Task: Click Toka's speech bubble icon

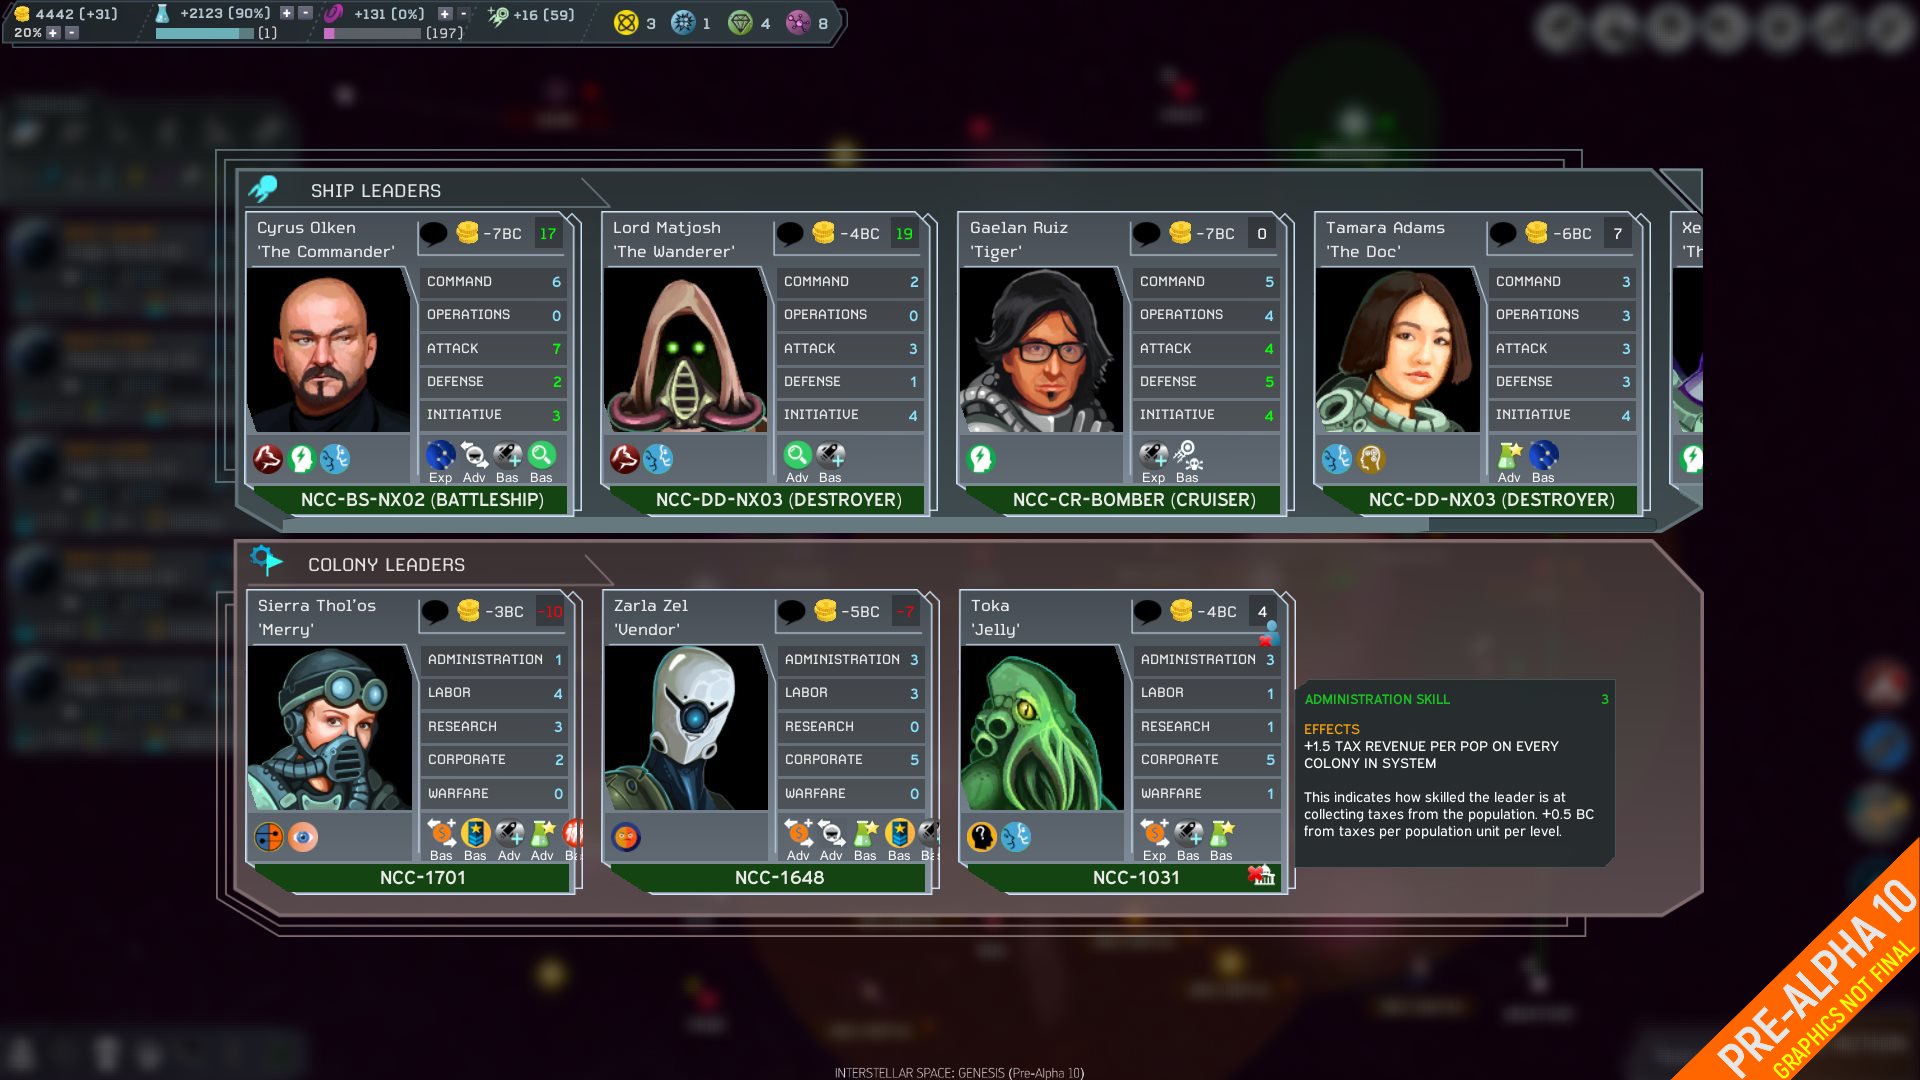Action: [x=1147, y=612]
